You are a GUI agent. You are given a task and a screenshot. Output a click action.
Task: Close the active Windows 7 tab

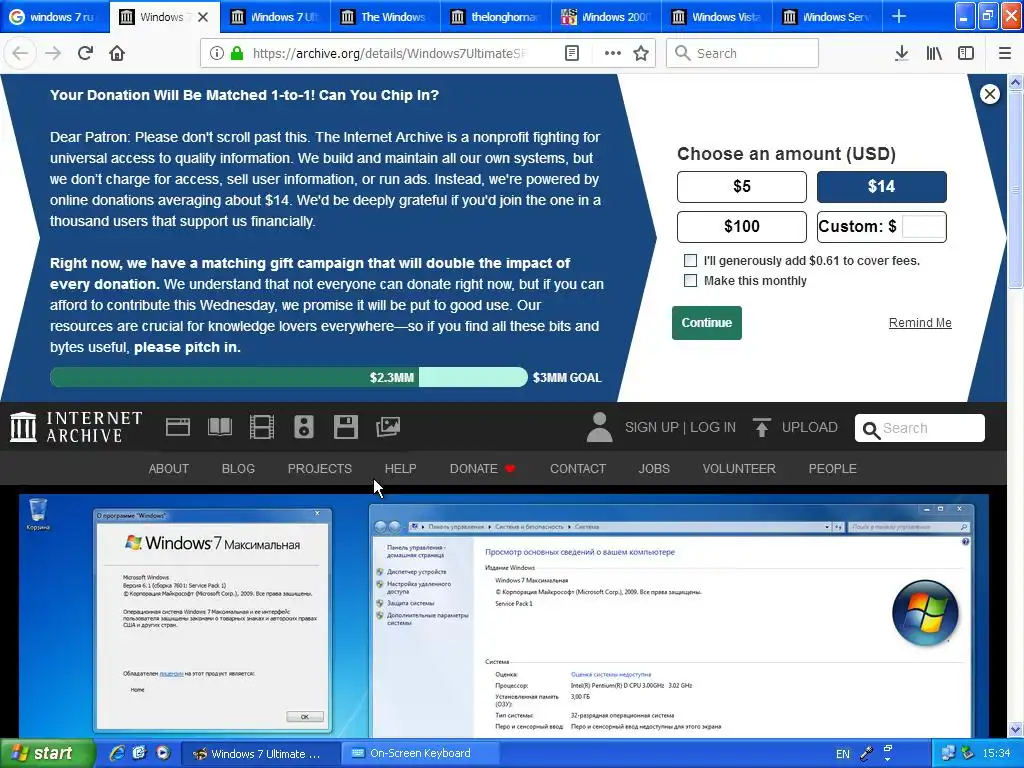tap(203, 17)
